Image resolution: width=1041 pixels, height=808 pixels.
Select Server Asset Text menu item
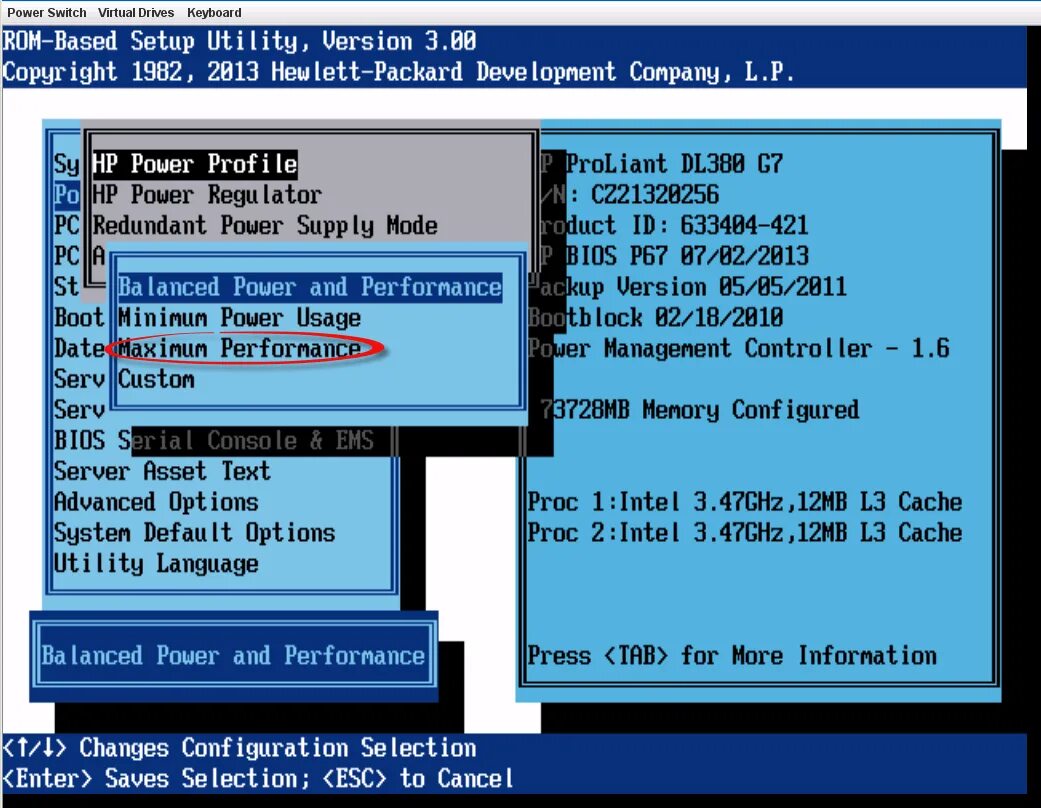[x=162, y=471]
